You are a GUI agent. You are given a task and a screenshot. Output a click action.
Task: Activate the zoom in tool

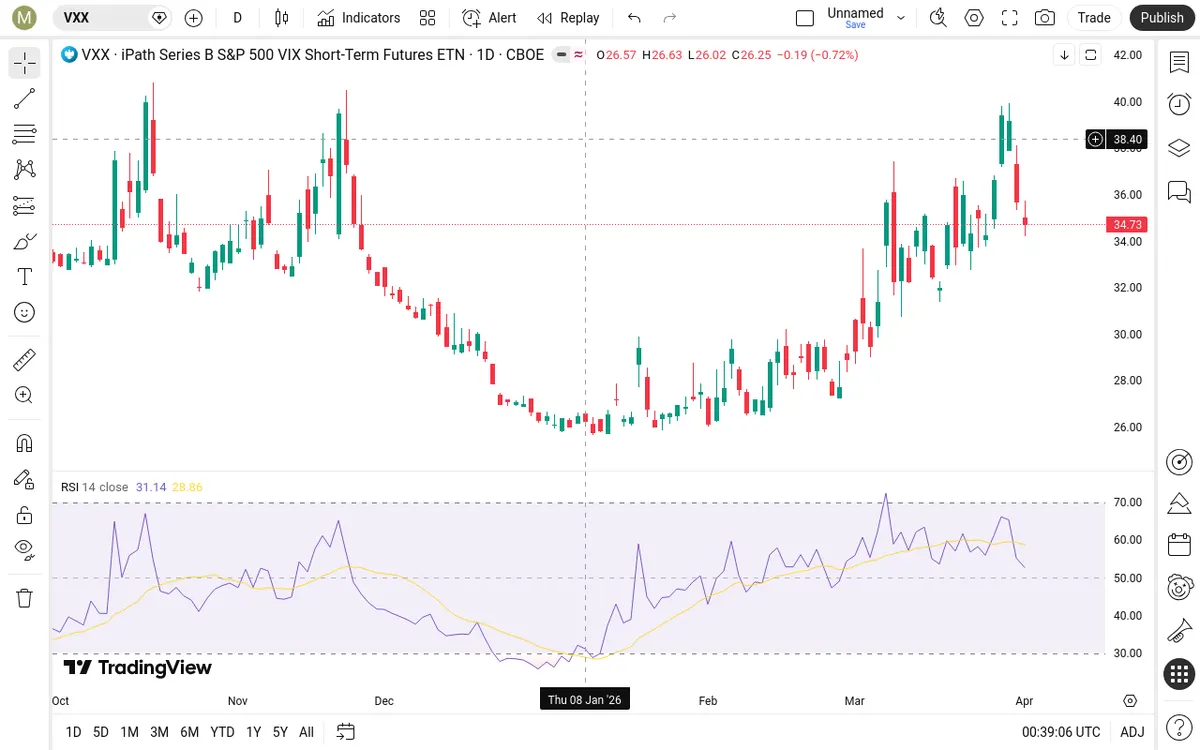coord(25,395)
